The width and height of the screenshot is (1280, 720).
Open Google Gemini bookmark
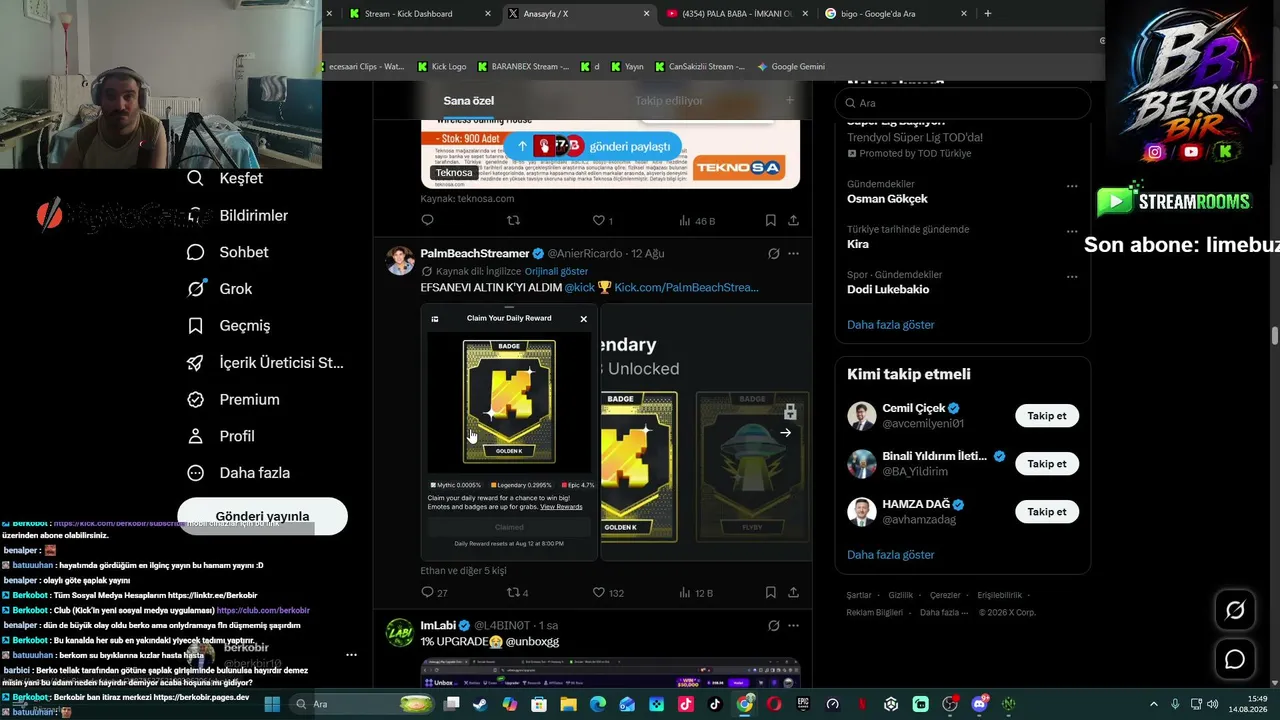pos(791,67)
